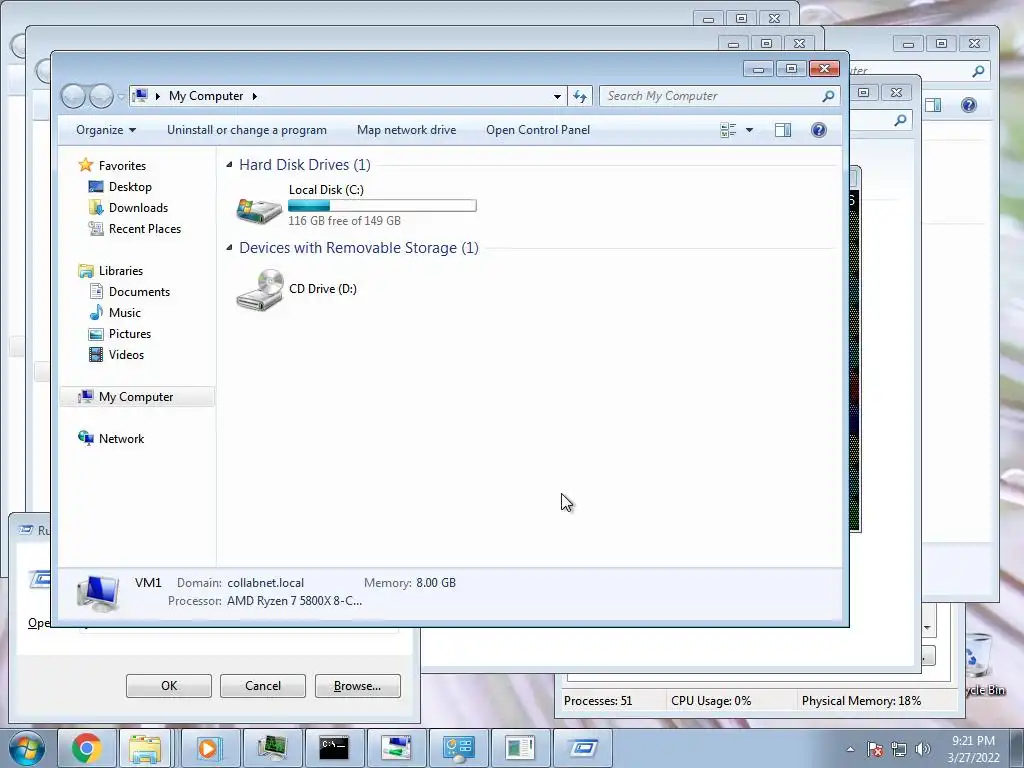Screen dimensions: 1024x768
Task: Show hidden tray icons arrow
Action: [850, 749]
